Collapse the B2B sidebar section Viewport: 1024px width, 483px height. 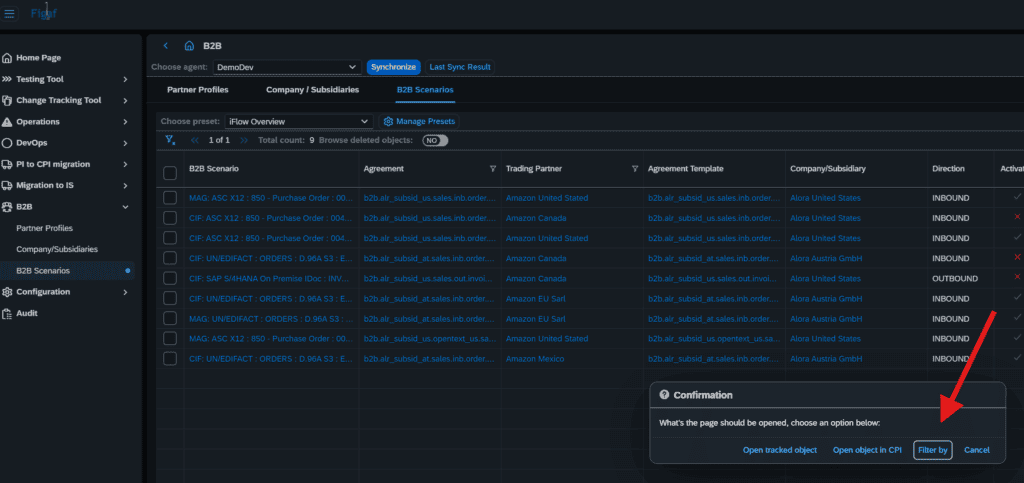[125, 207]
